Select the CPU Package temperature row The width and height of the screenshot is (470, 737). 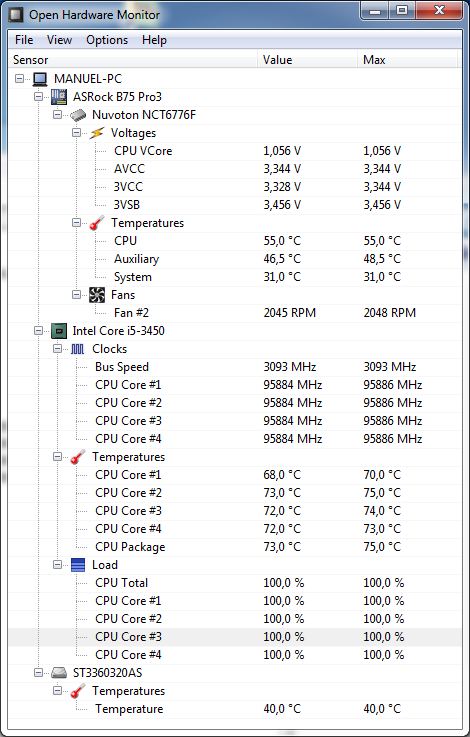(x=235, y=547)
